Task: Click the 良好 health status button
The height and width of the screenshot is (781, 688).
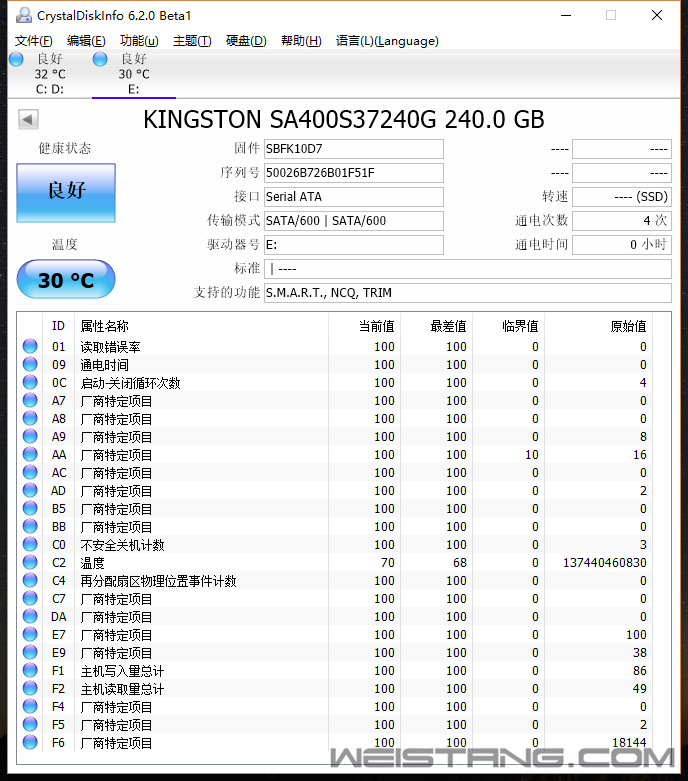Action: (66, 192)
